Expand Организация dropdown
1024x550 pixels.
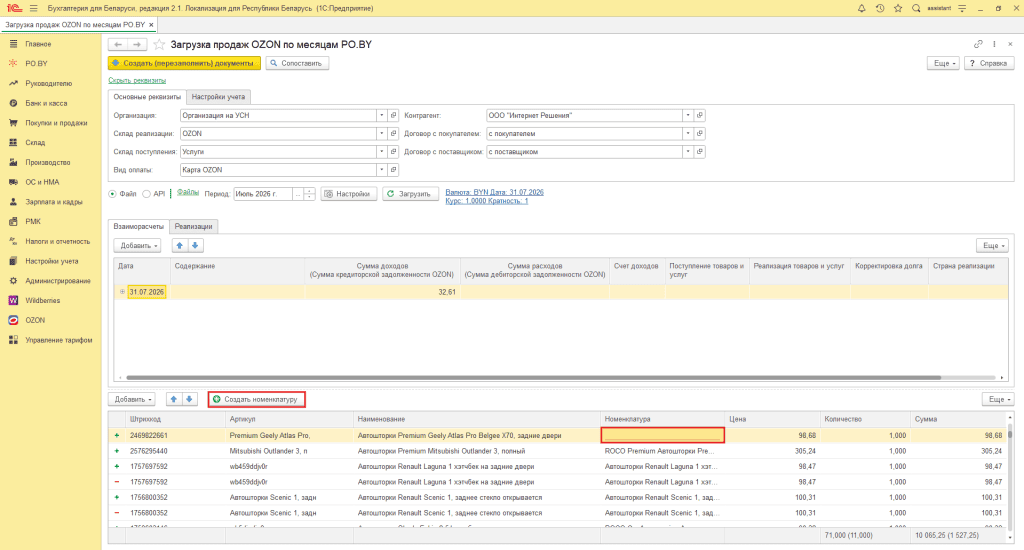tap(381, 116)
